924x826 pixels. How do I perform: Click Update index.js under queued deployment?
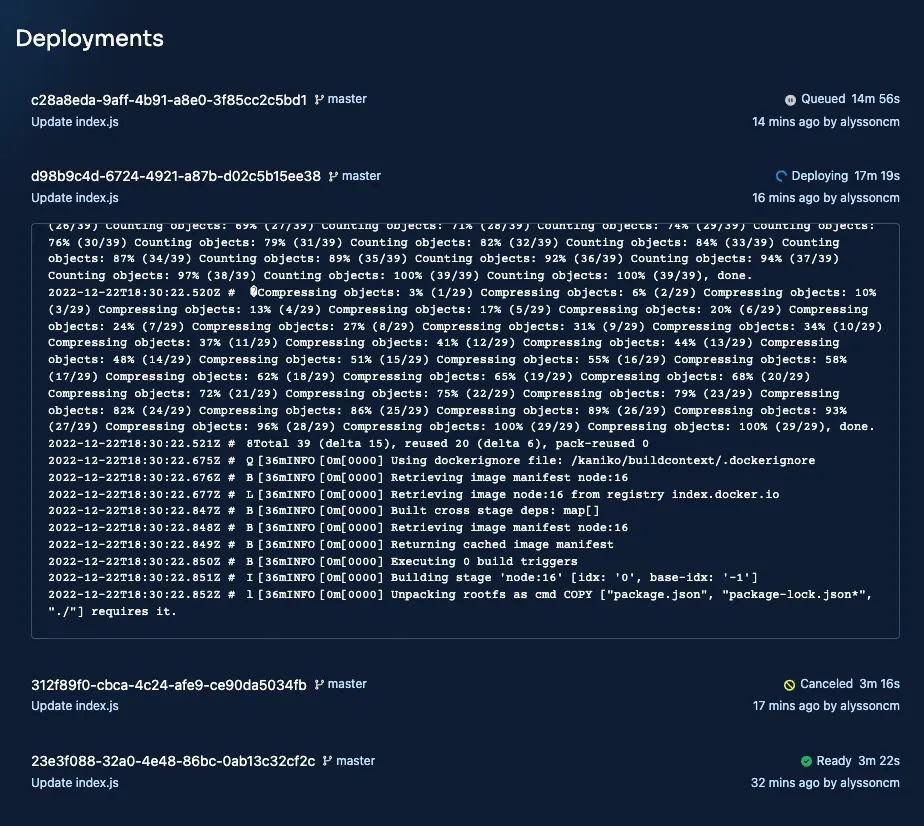75,122
